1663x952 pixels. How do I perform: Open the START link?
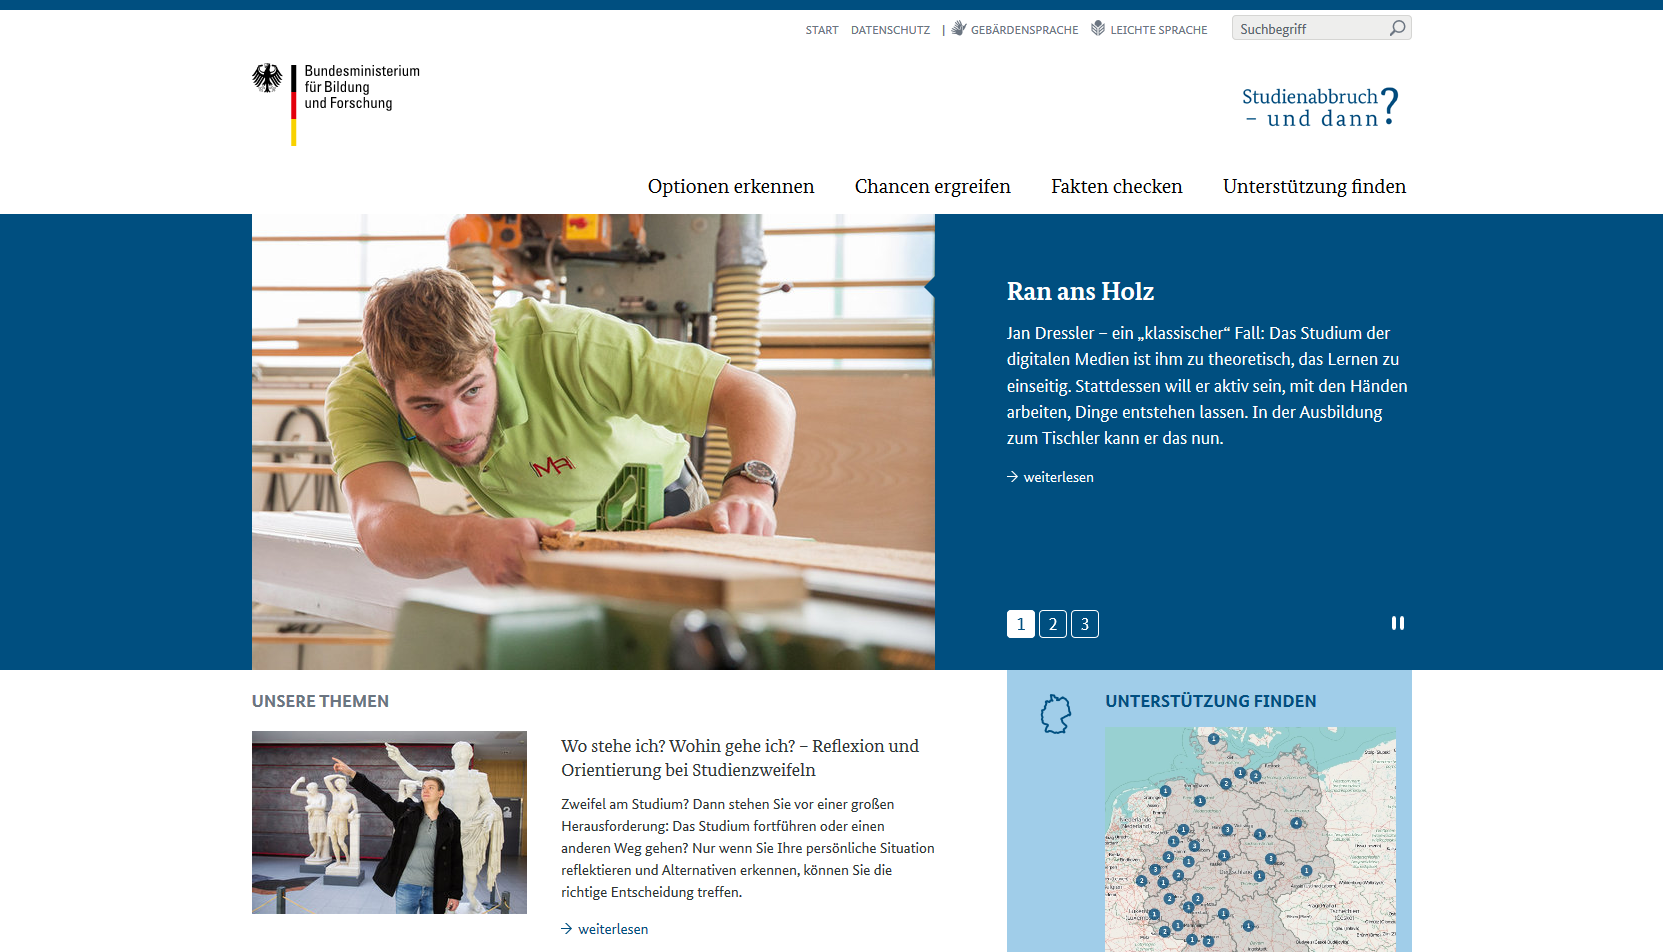point(822,30)
